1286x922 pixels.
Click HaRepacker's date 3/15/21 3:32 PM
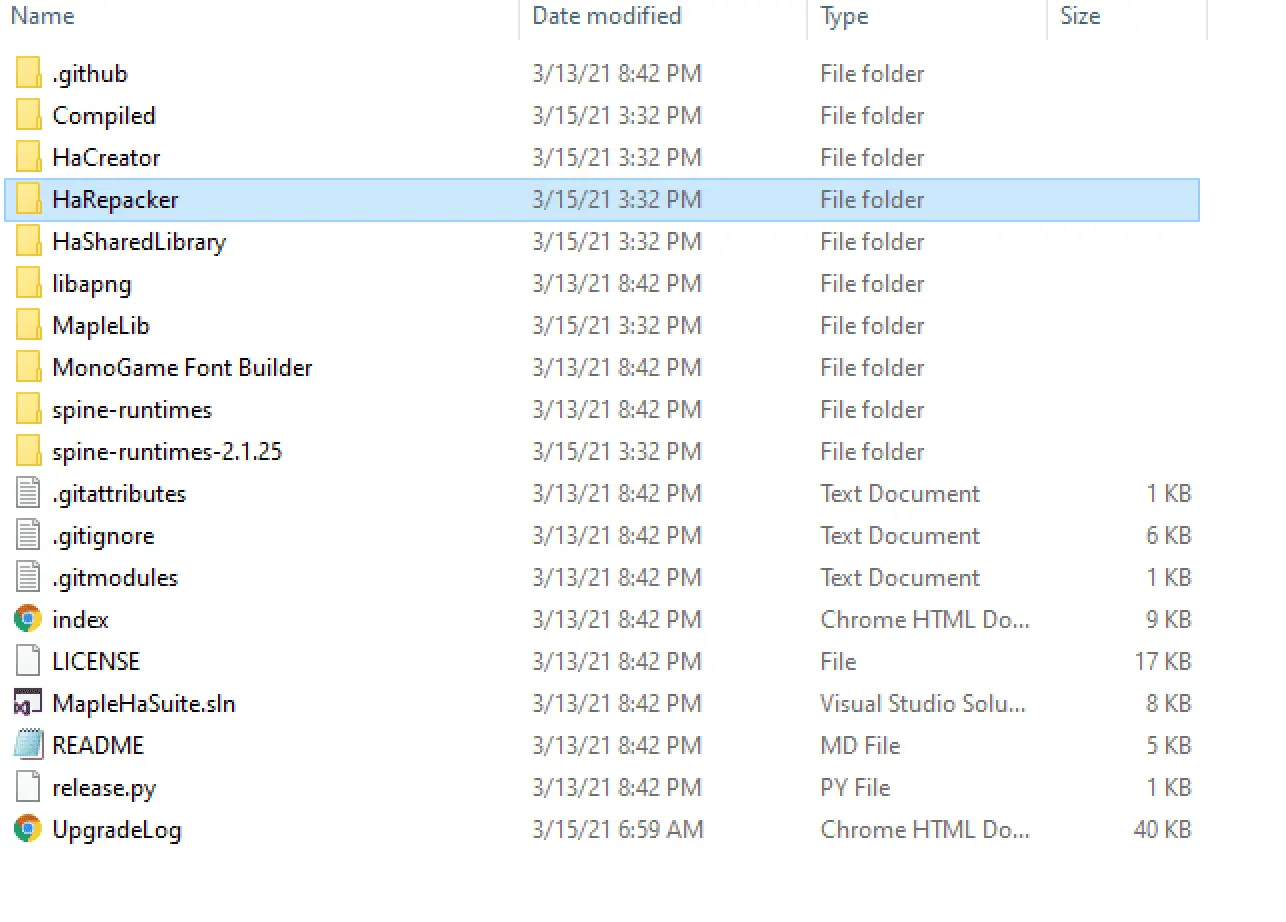(617, 200)
